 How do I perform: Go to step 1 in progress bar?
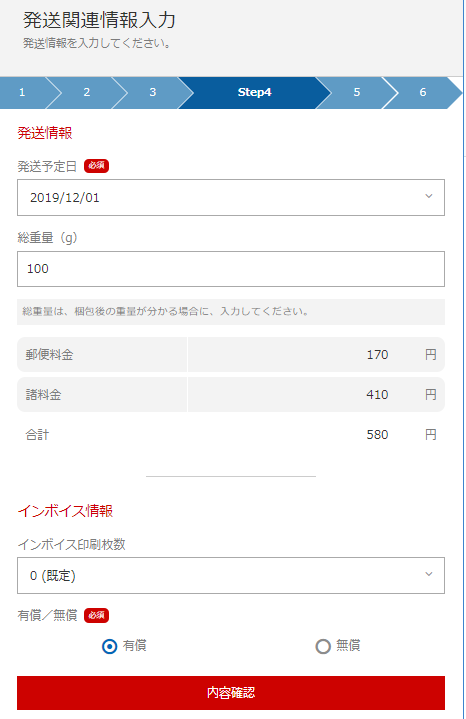(23, 93)
